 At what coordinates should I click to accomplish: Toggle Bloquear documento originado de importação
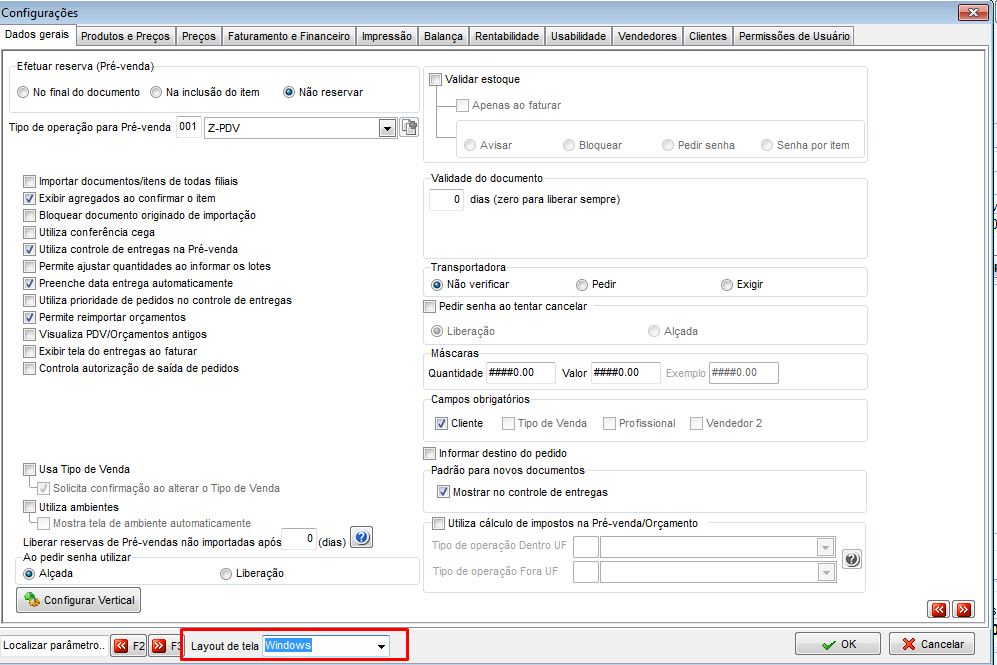(x=29, y=216)
